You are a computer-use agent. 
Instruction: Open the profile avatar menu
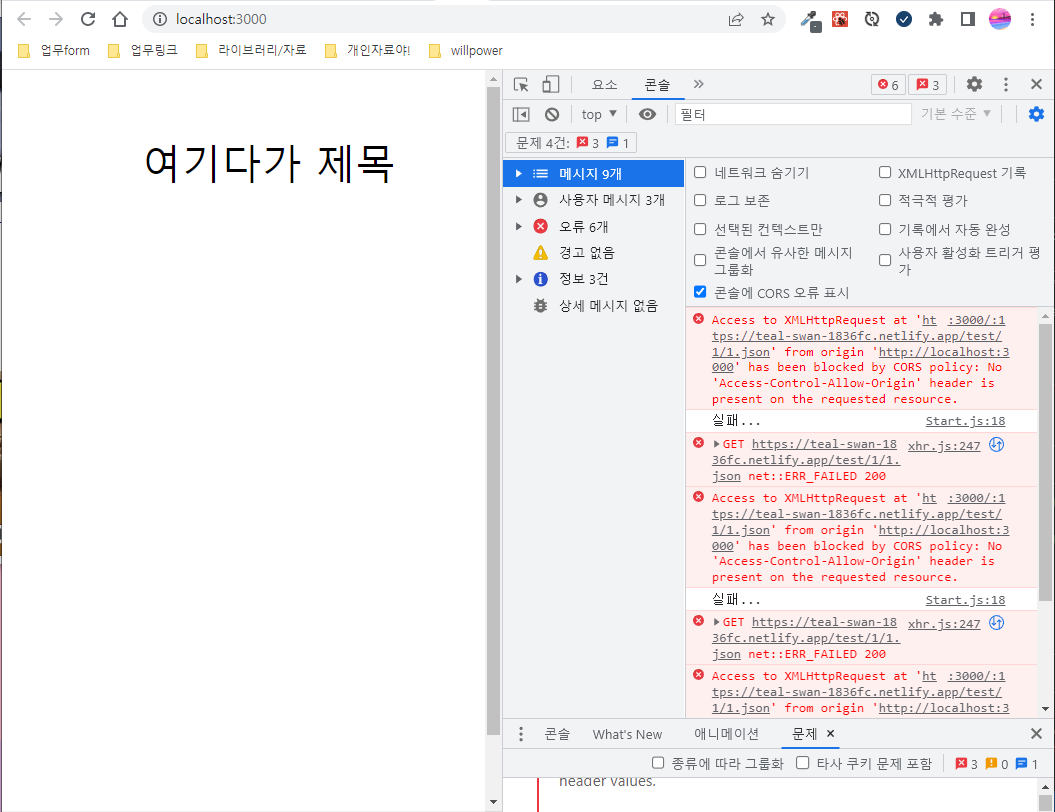1000,19
